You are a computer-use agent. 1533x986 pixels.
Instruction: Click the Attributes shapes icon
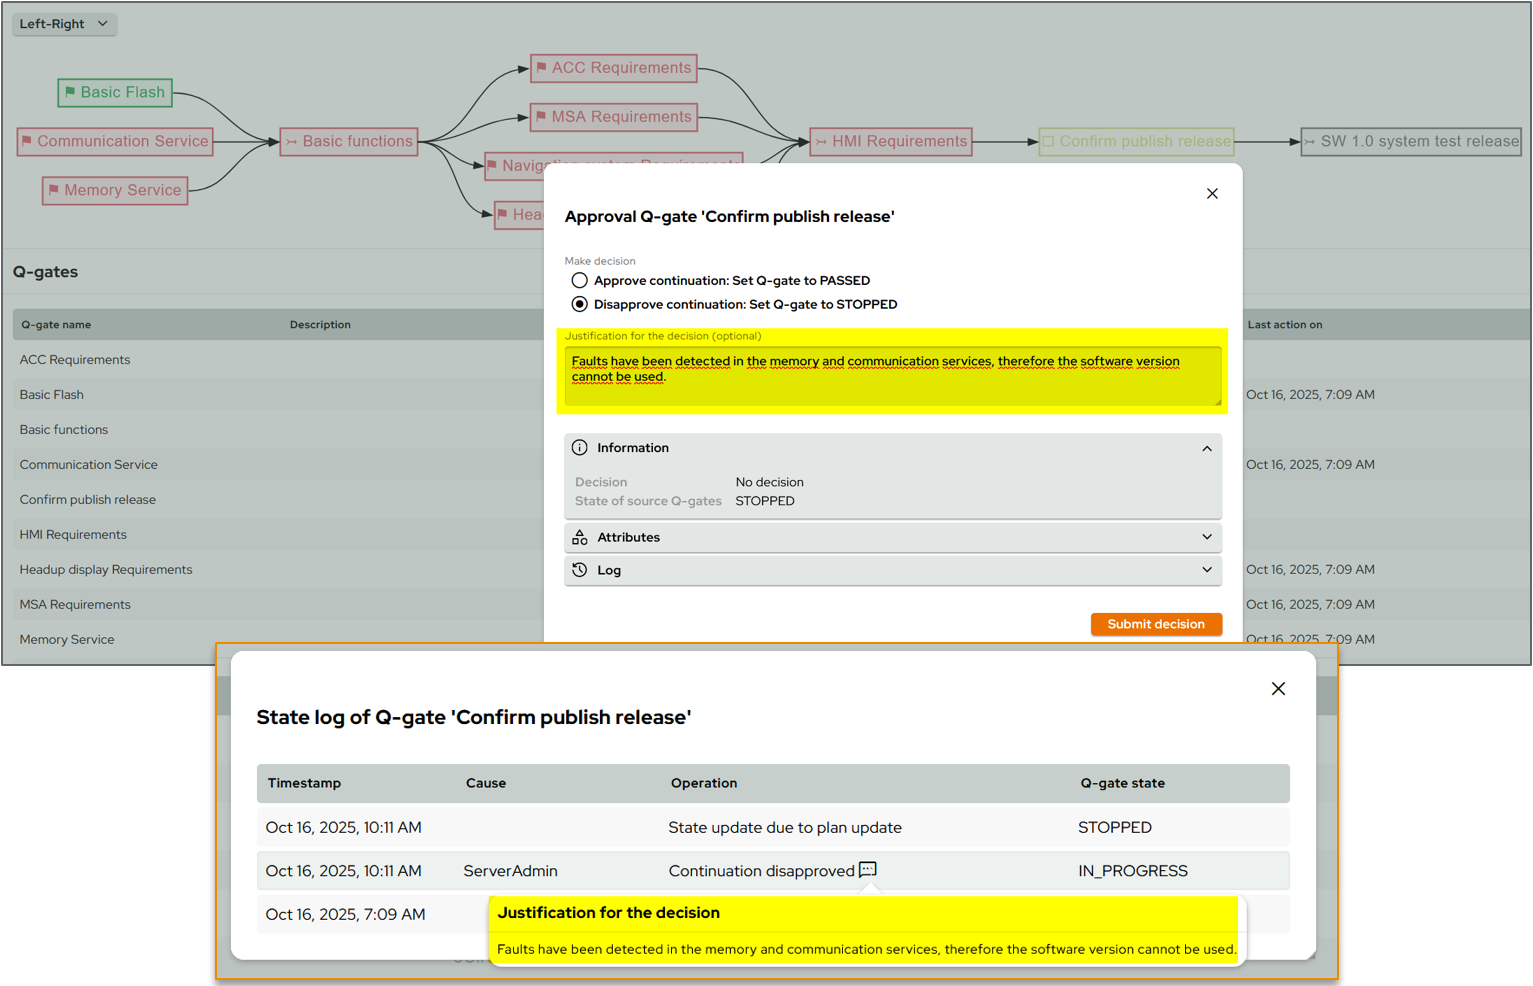tap(580, 537)
